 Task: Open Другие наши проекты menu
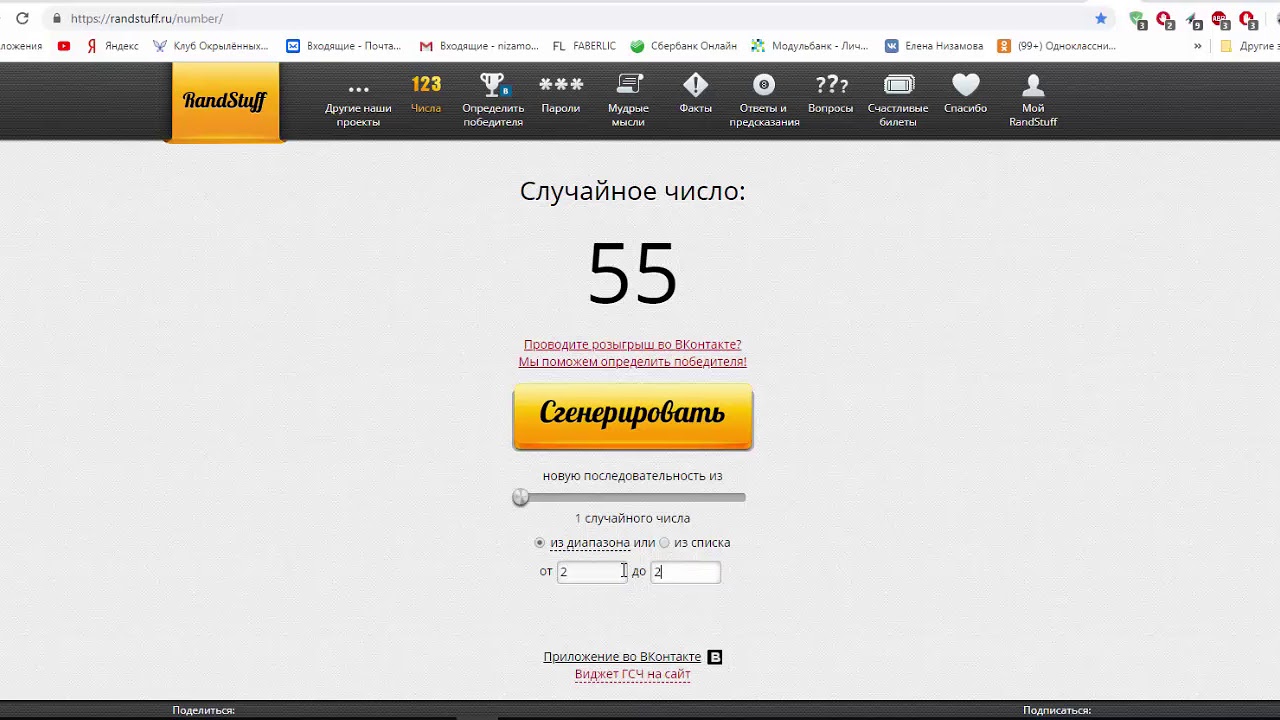coord(358,101)
